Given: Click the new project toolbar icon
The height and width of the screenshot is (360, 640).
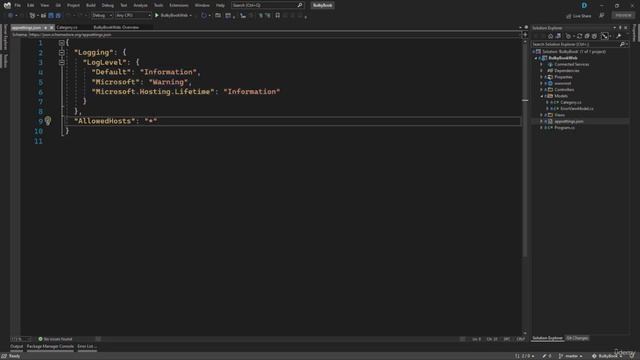Looking at the screenshot, I should click(32, 16).
